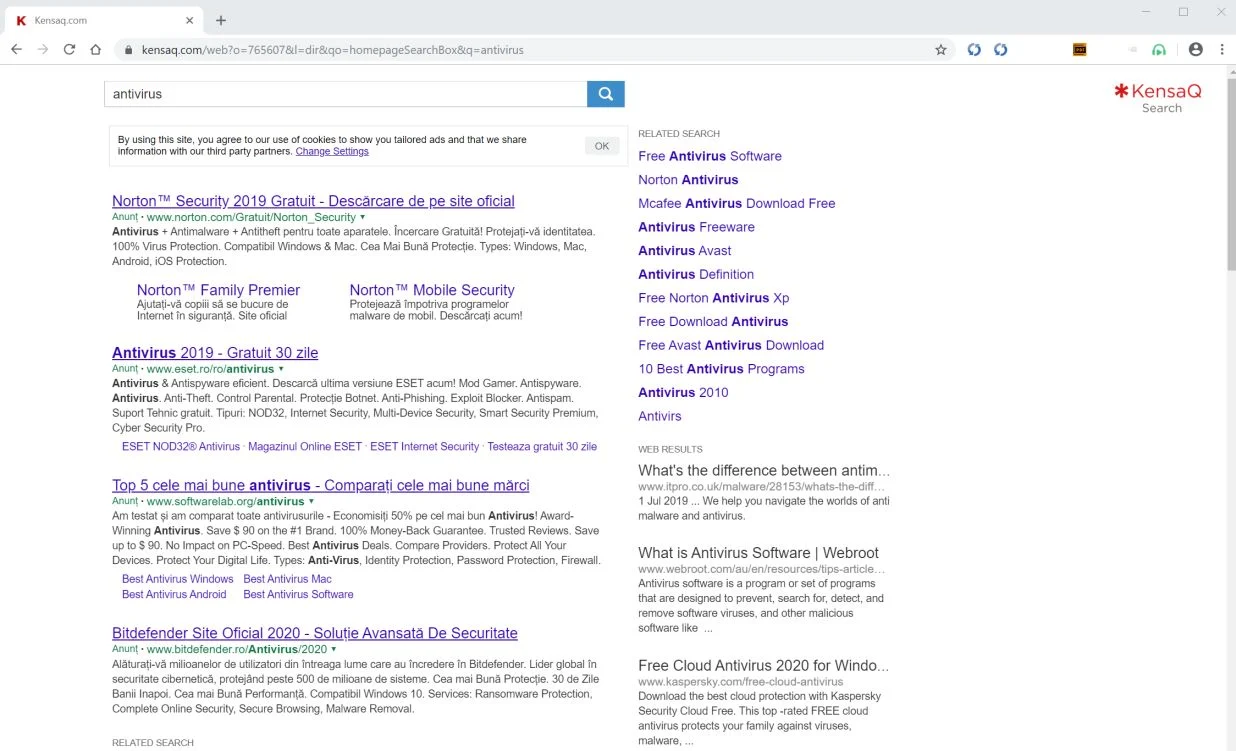Image resolution: width=1236 pixels, height=751 pixels.
Task: Click the first blue sync extension icon
Action: 974,49
